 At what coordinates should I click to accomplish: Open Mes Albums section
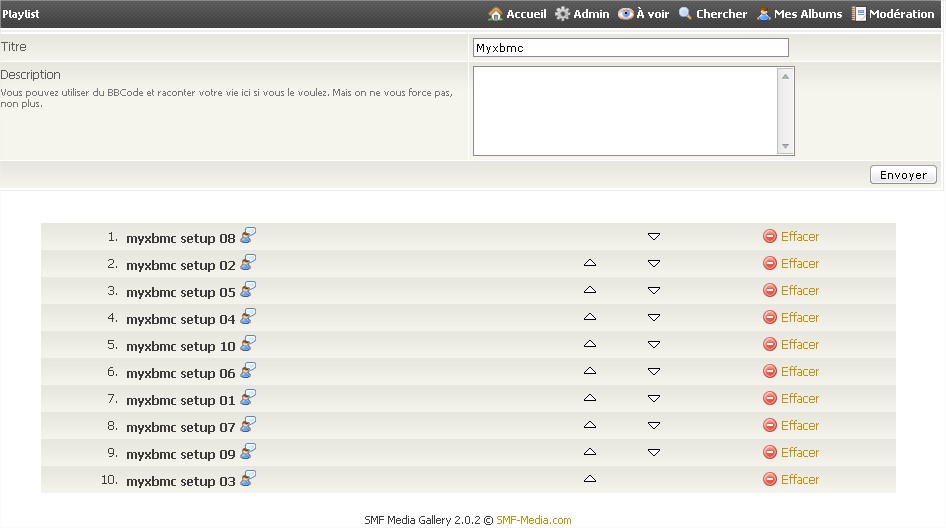(x=799, y=14)
